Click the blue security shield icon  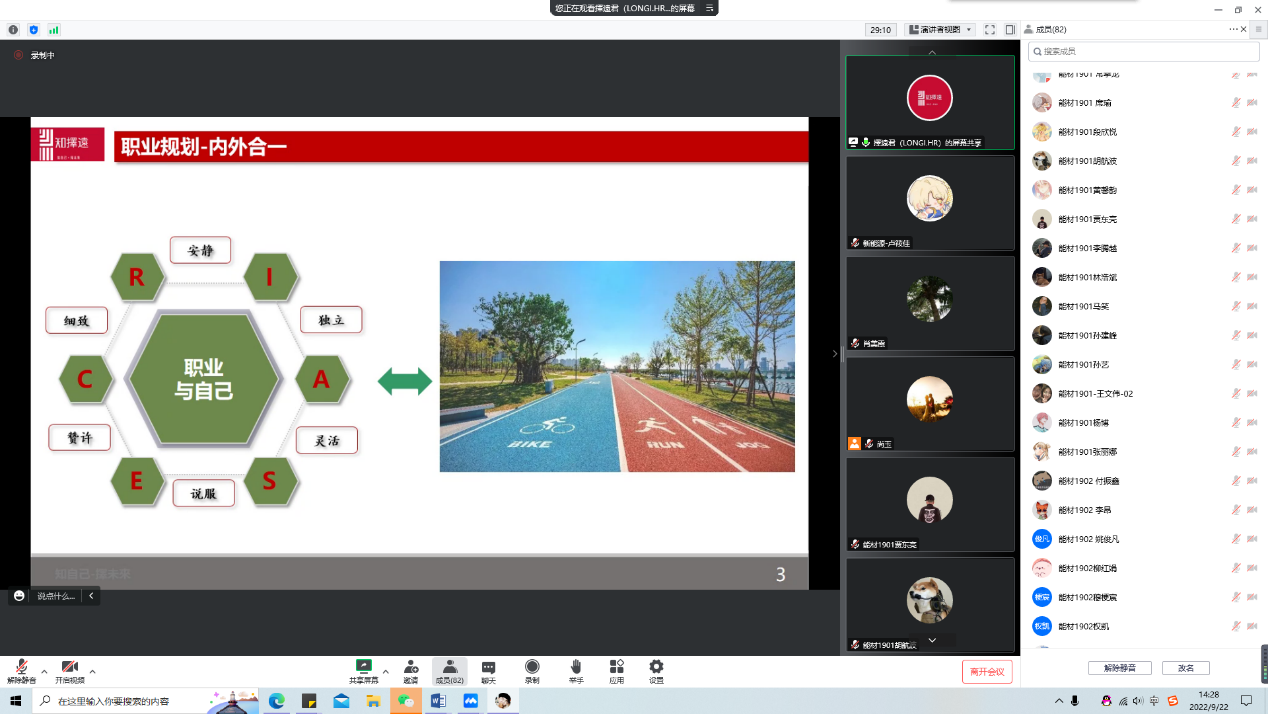click(33, 30)
